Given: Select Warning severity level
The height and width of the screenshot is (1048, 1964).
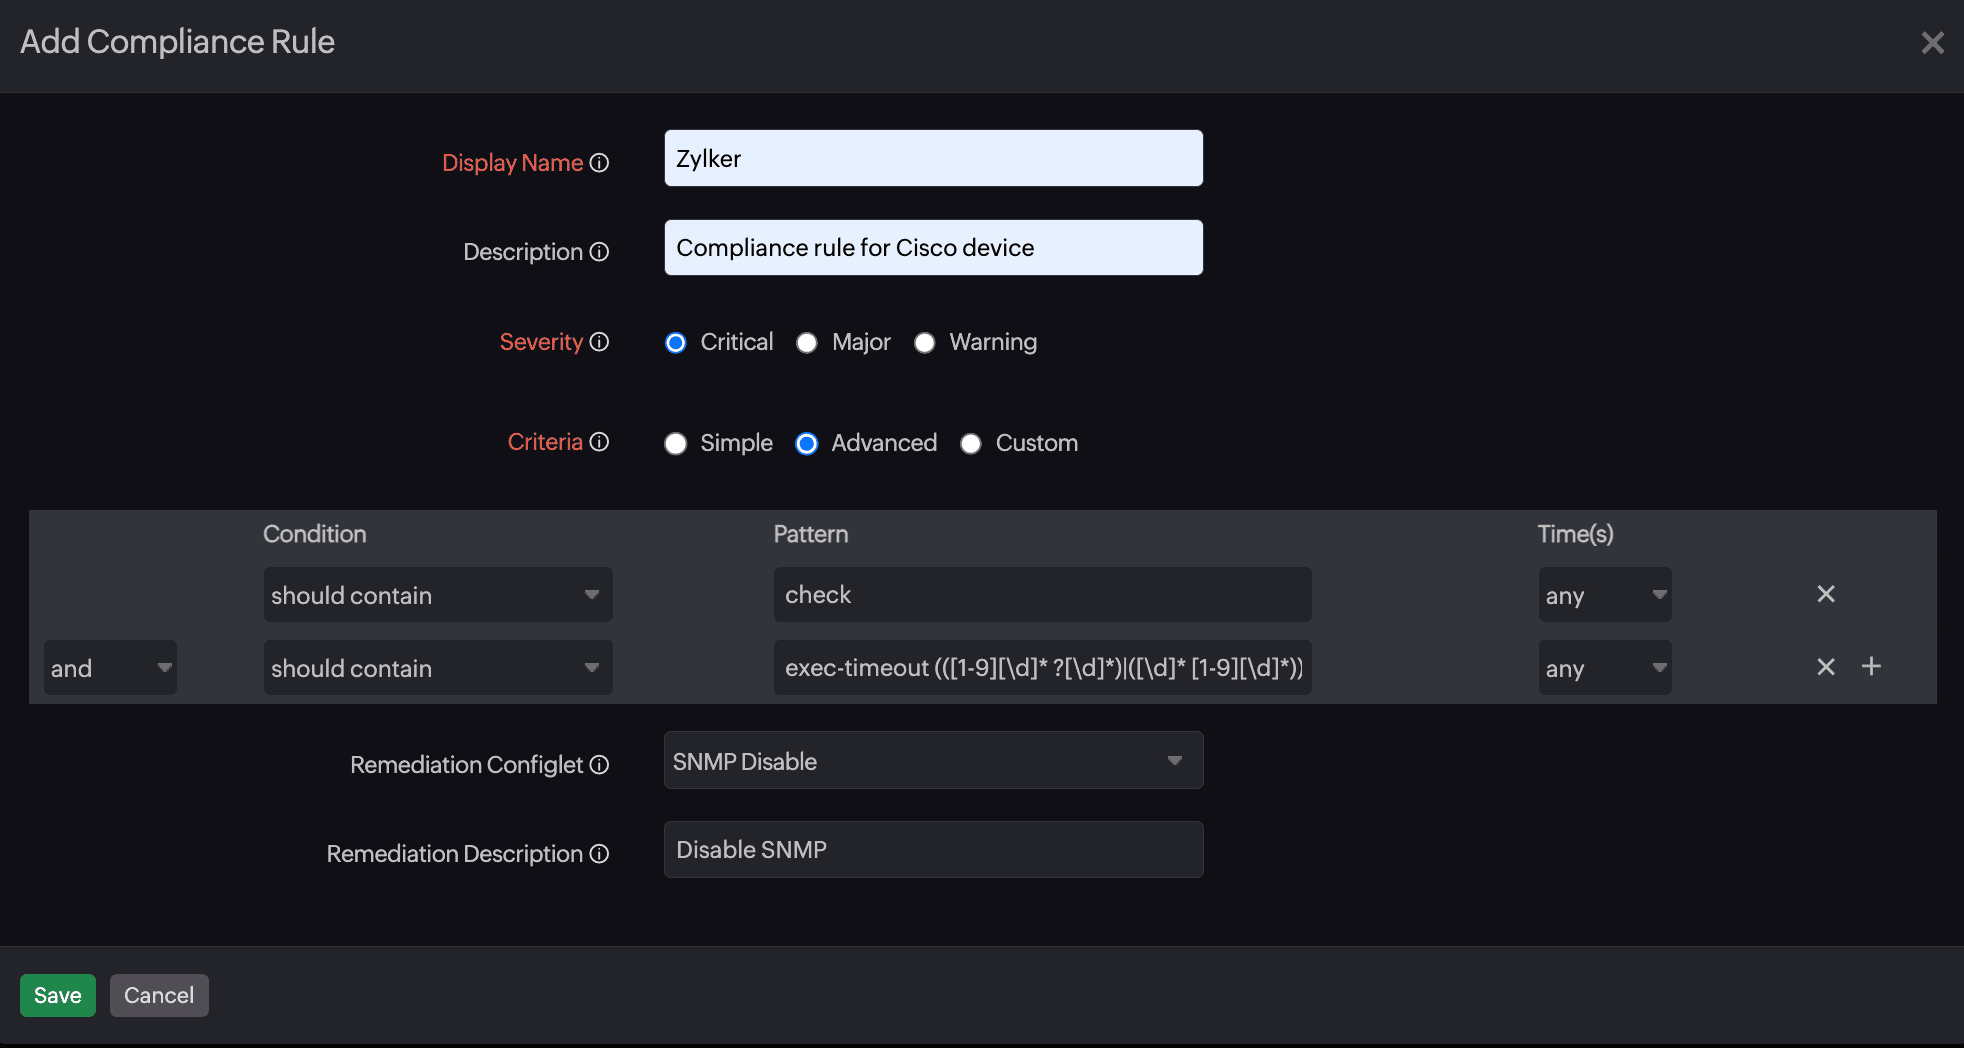Looking at the screenshot, I should [x=924, y=342].
